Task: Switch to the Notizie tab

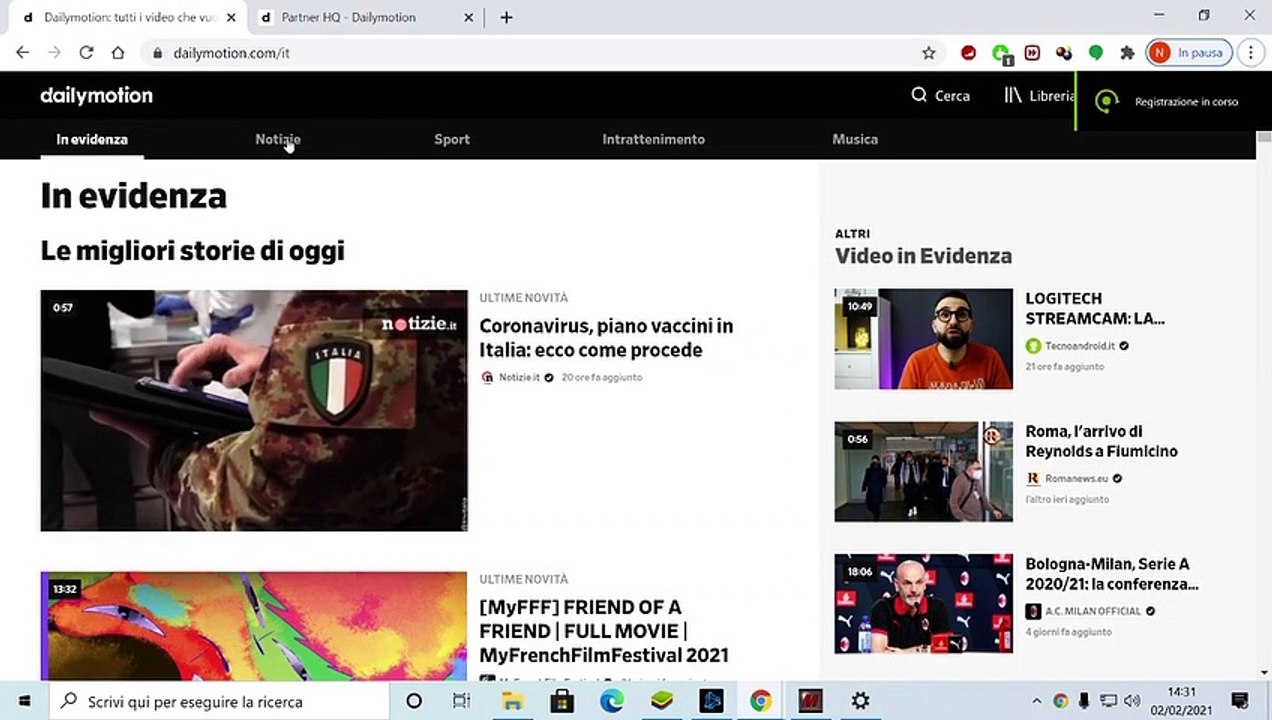Action: [x=278, y=139]
